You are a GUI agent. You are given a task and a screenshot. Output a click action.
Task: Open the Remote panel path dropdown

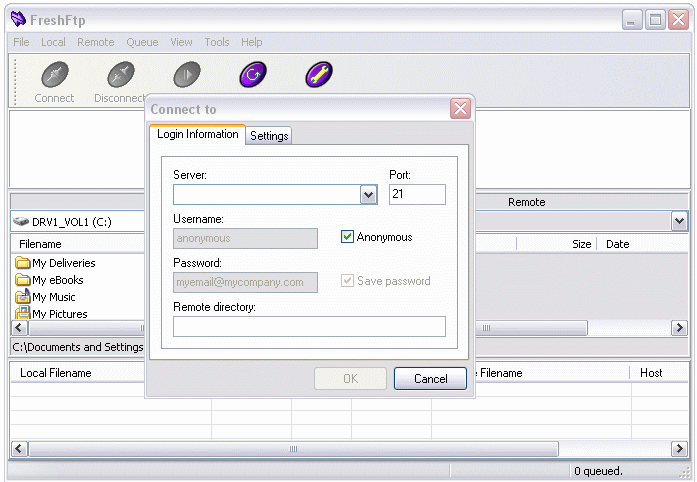679,221
